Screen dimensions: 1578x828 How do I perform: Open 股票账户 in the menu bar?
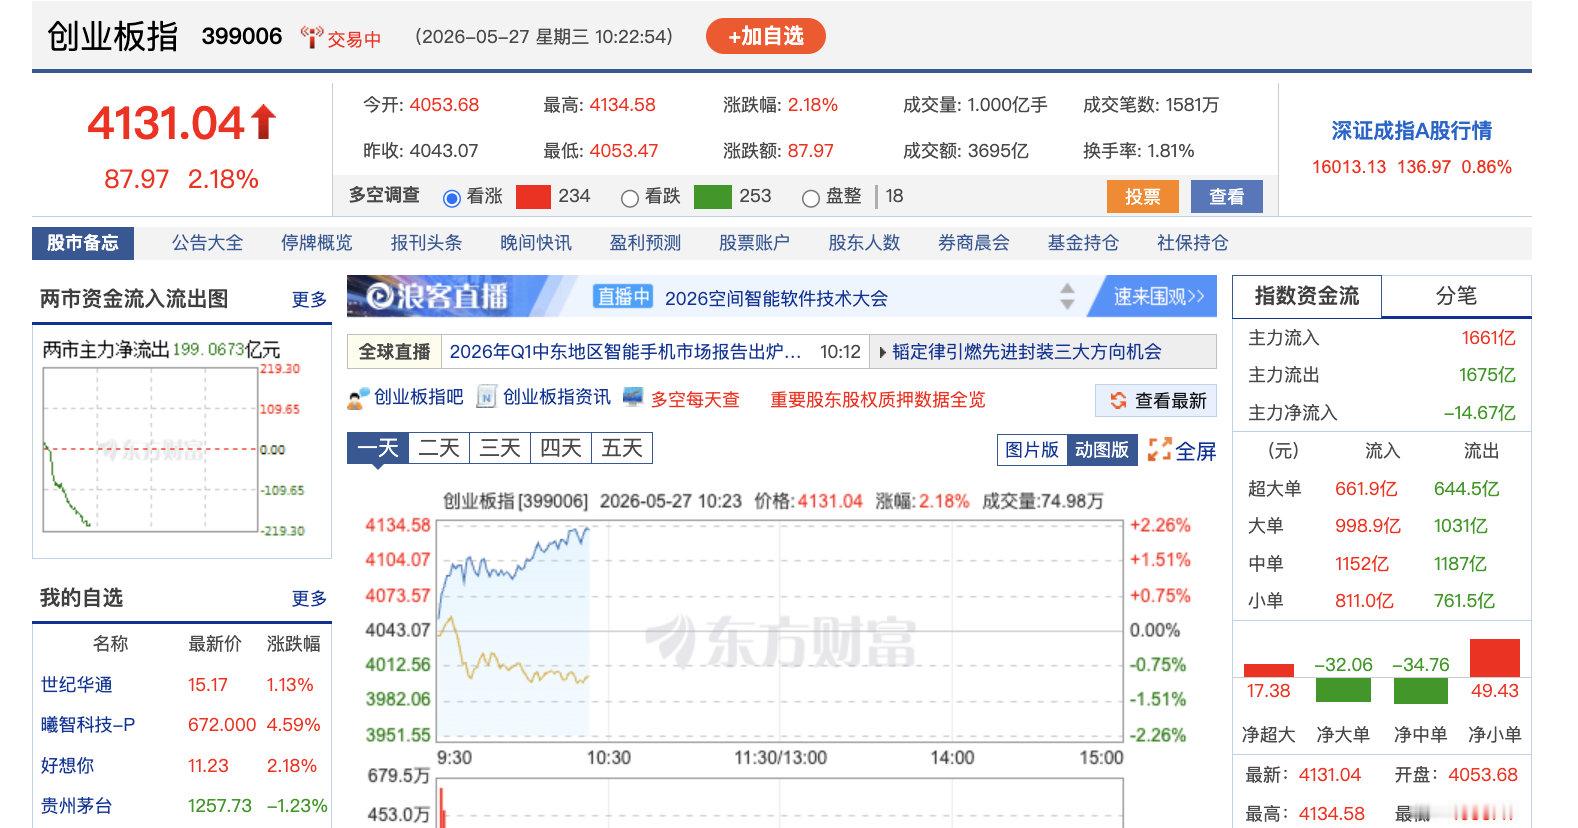pyautogui.click(x=754, y=243)
